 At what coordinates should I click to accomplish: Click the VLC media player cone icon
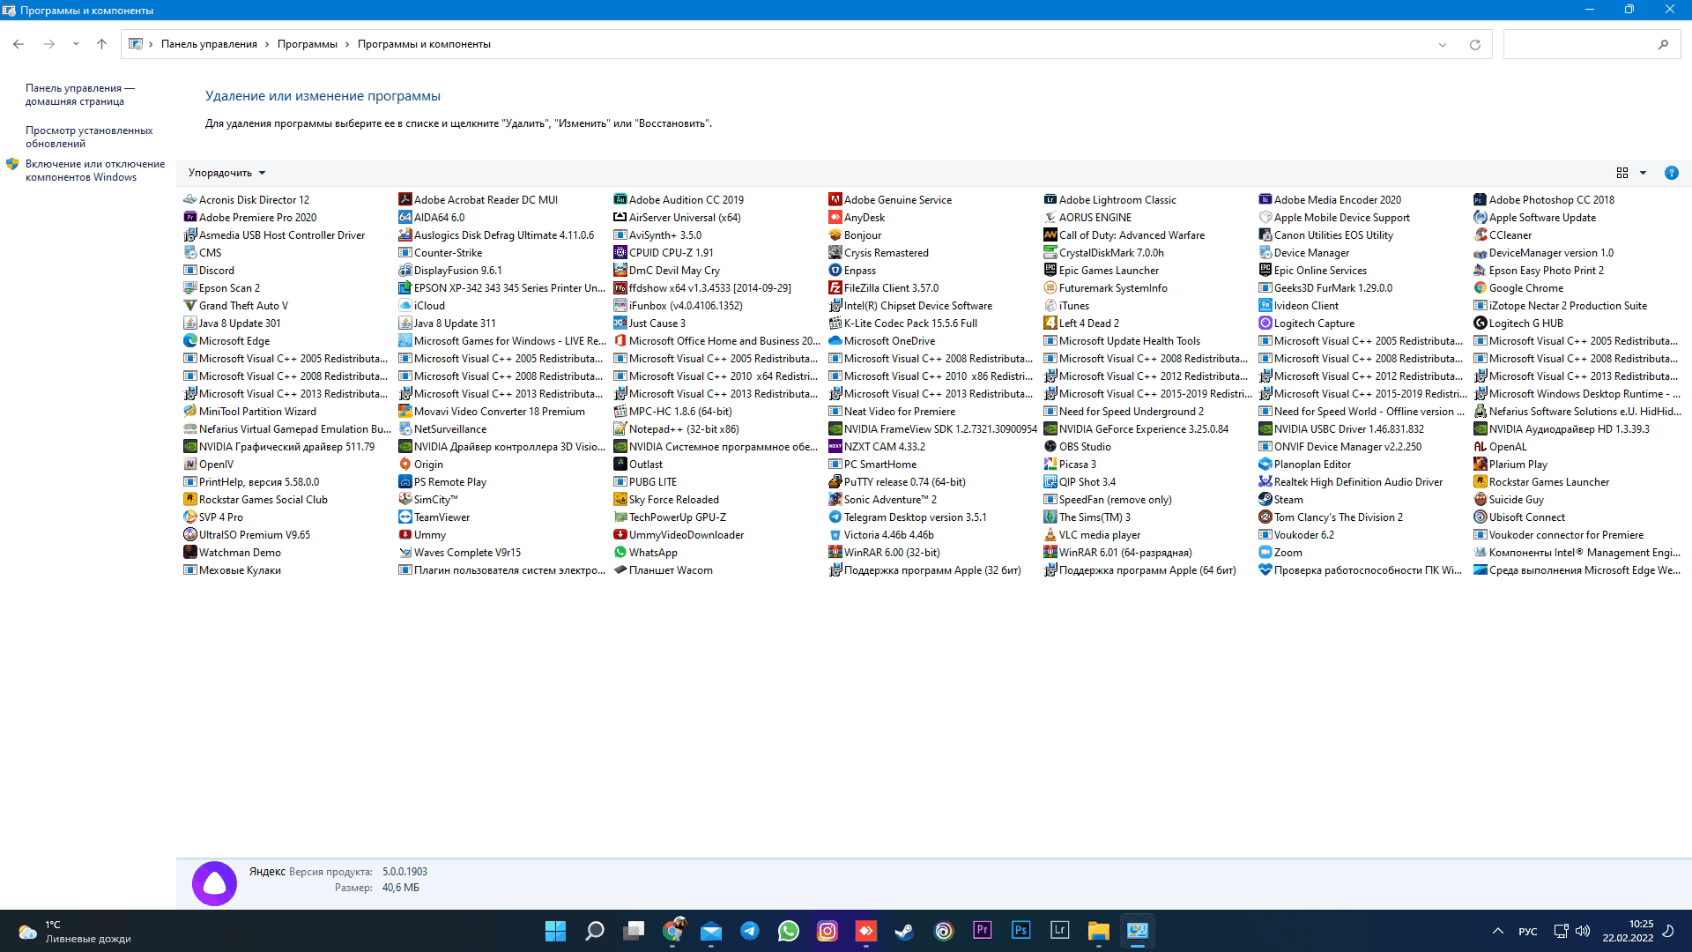pos(1050,535)
